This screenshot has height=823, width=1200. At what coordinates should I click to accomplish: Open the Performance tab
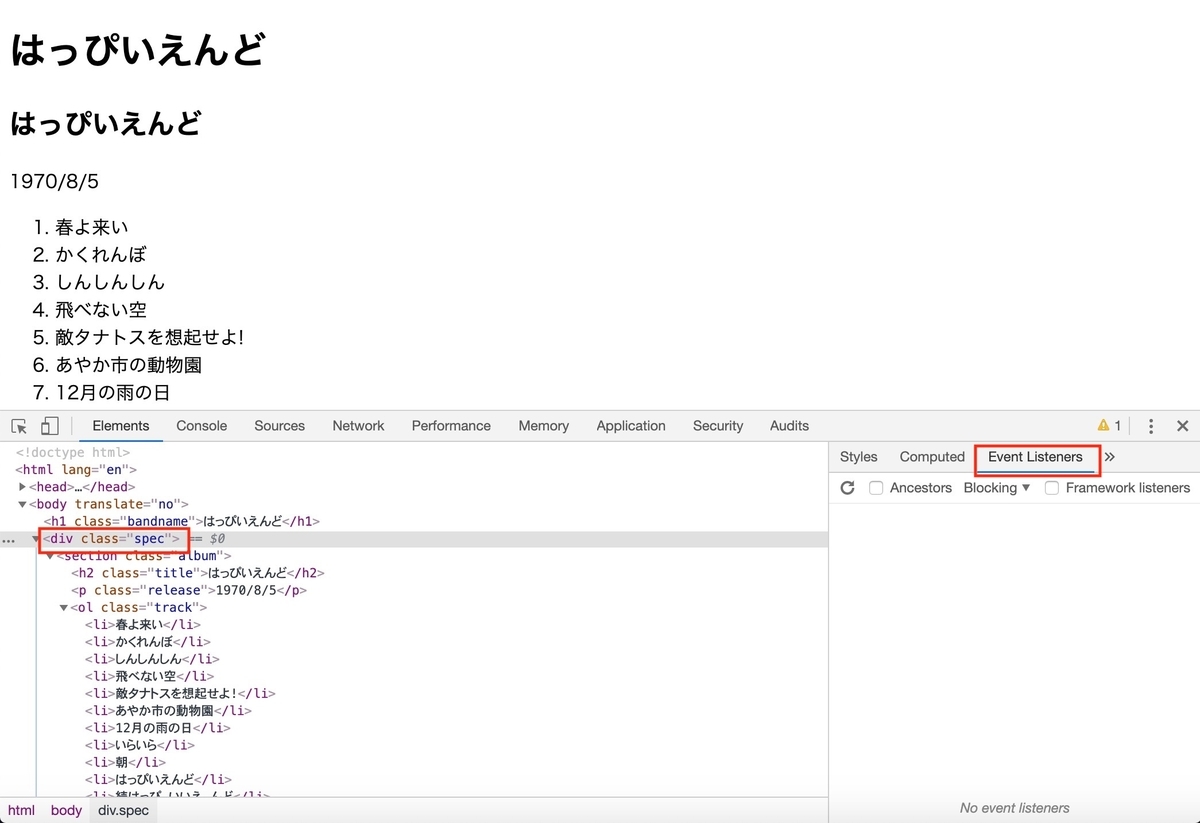451,426
